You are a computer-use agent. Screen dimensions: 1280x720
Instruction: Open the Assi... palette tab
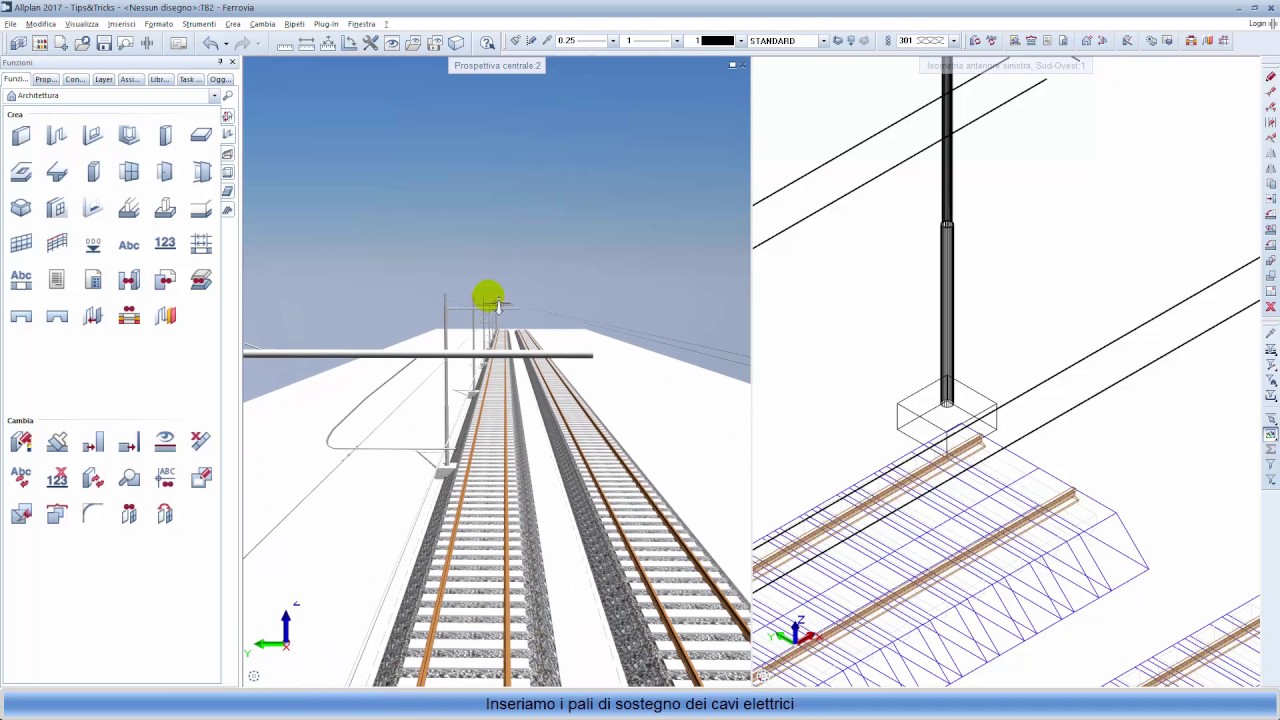click(x=130, y=79)
